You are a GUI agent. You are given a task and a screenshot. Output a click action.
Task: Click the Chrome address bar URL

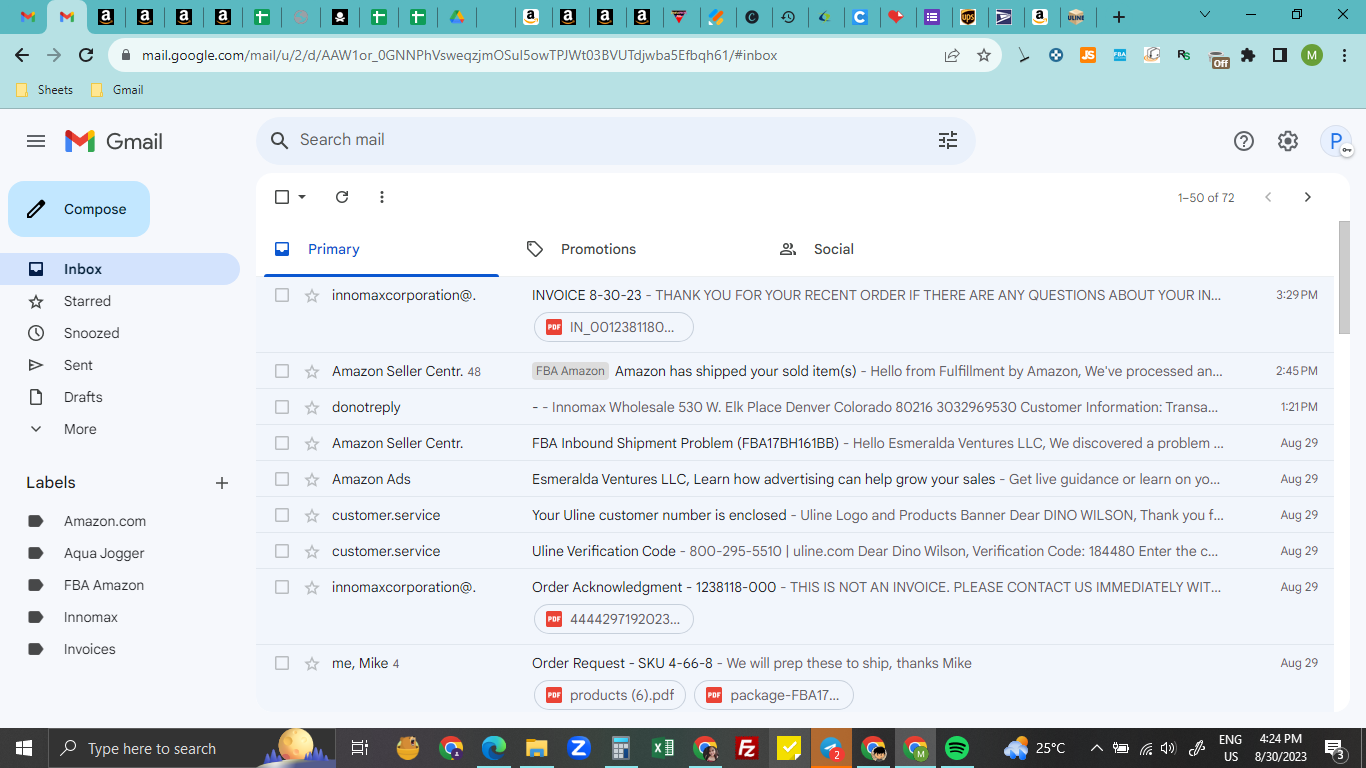coord(459,56)
